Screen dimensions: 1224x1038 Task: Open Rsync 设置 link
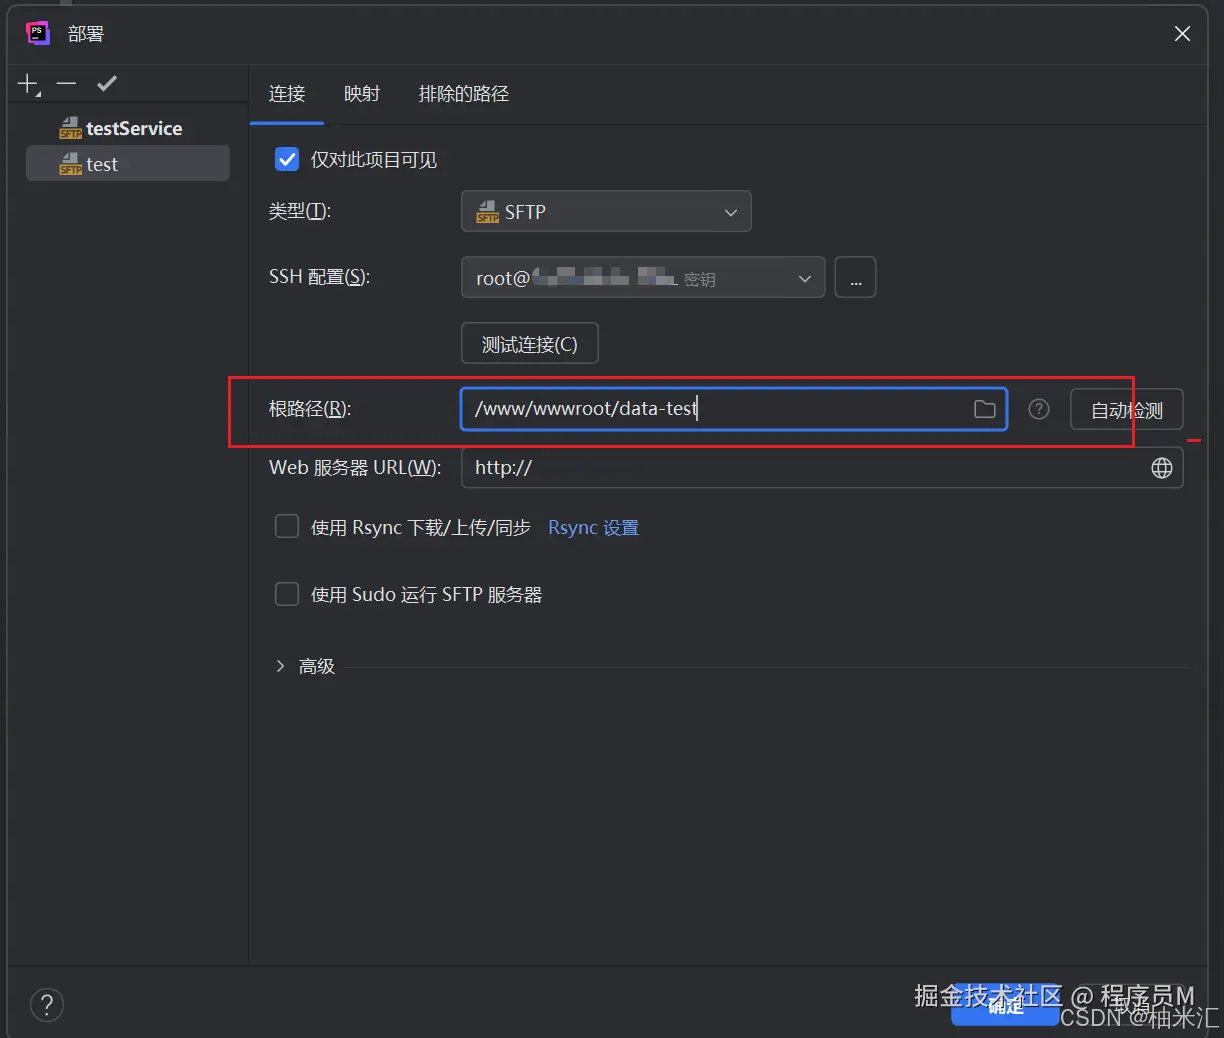click(x=593, y=527)
